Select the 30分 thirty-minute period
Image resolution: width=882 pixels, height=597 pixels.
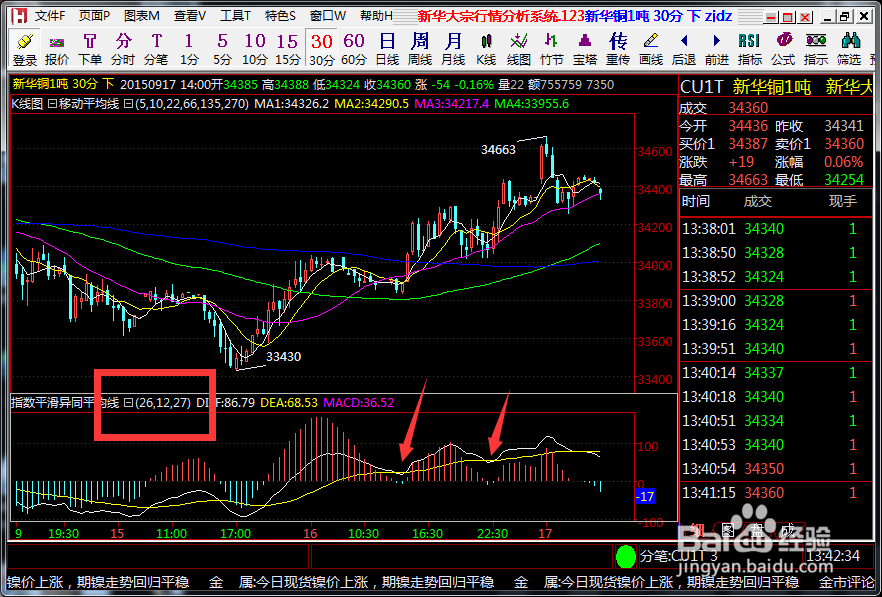pos(321,49)
